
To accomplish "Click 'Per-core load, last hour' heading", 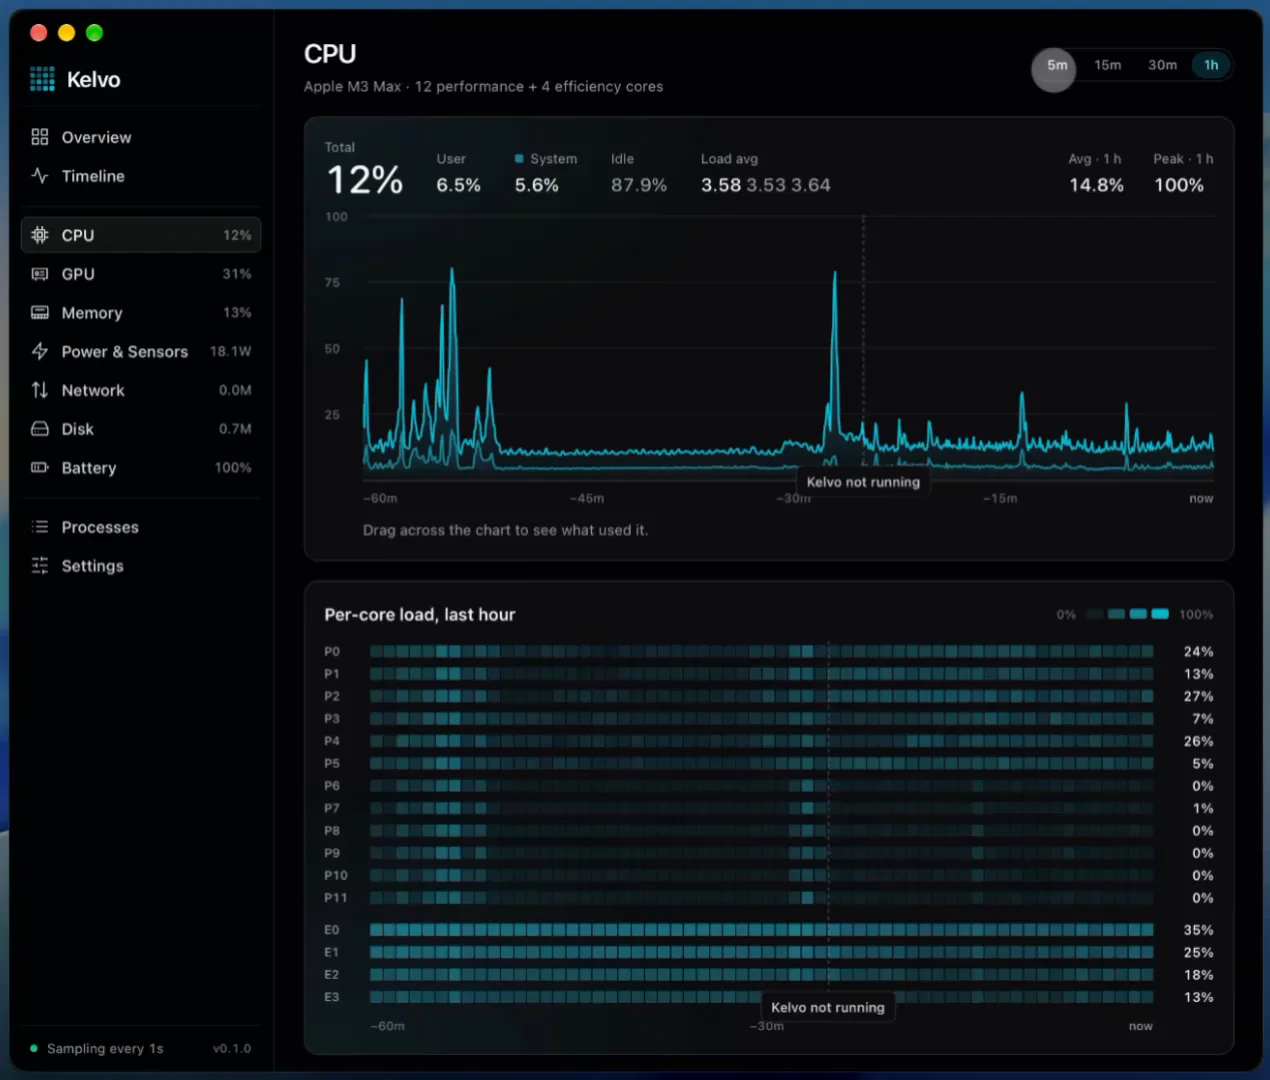I will click(x=420, y=614).
